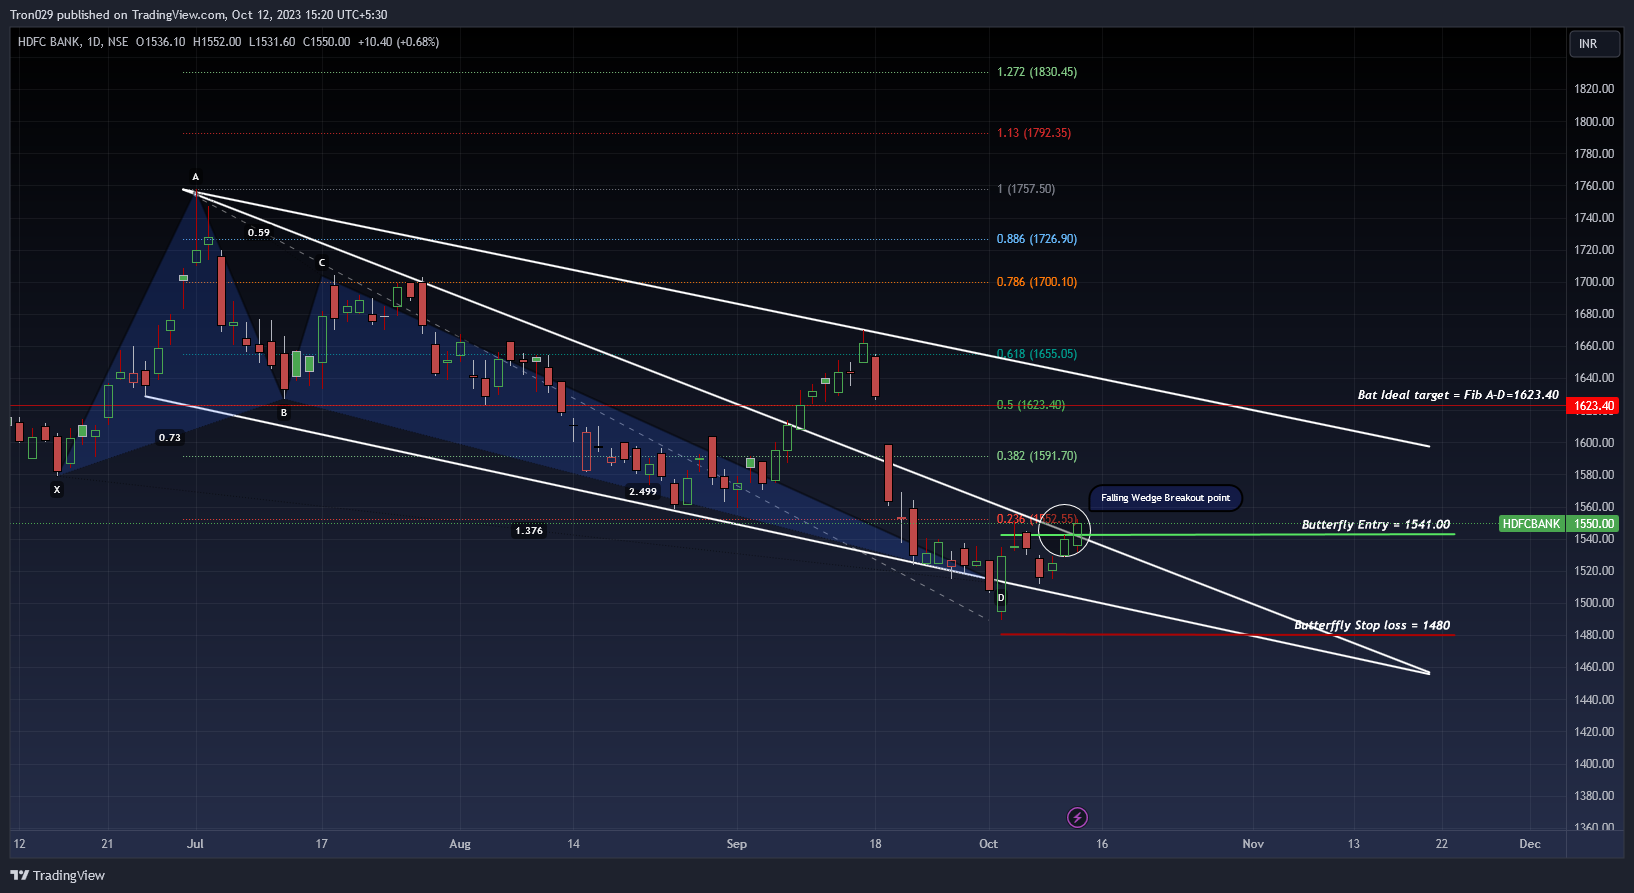Click the Nov label on the time axis
Image resolution: width=1634 pixels, height=893 pixels.
(x=1253, y=844)
